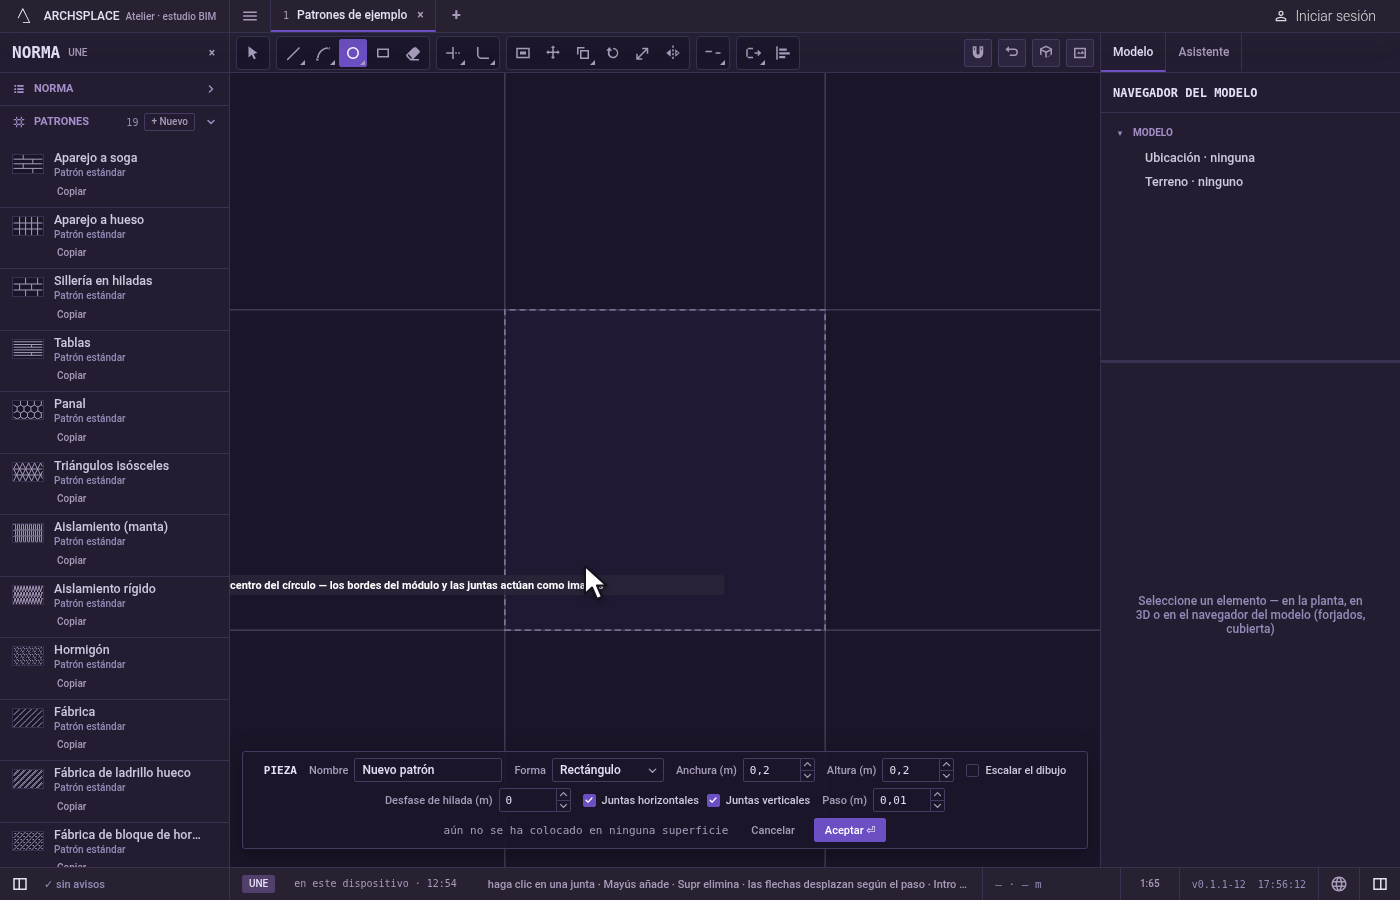Click the scale tool icon
This screenshot has height=900, width=1400.
click(x=643, y=53)
